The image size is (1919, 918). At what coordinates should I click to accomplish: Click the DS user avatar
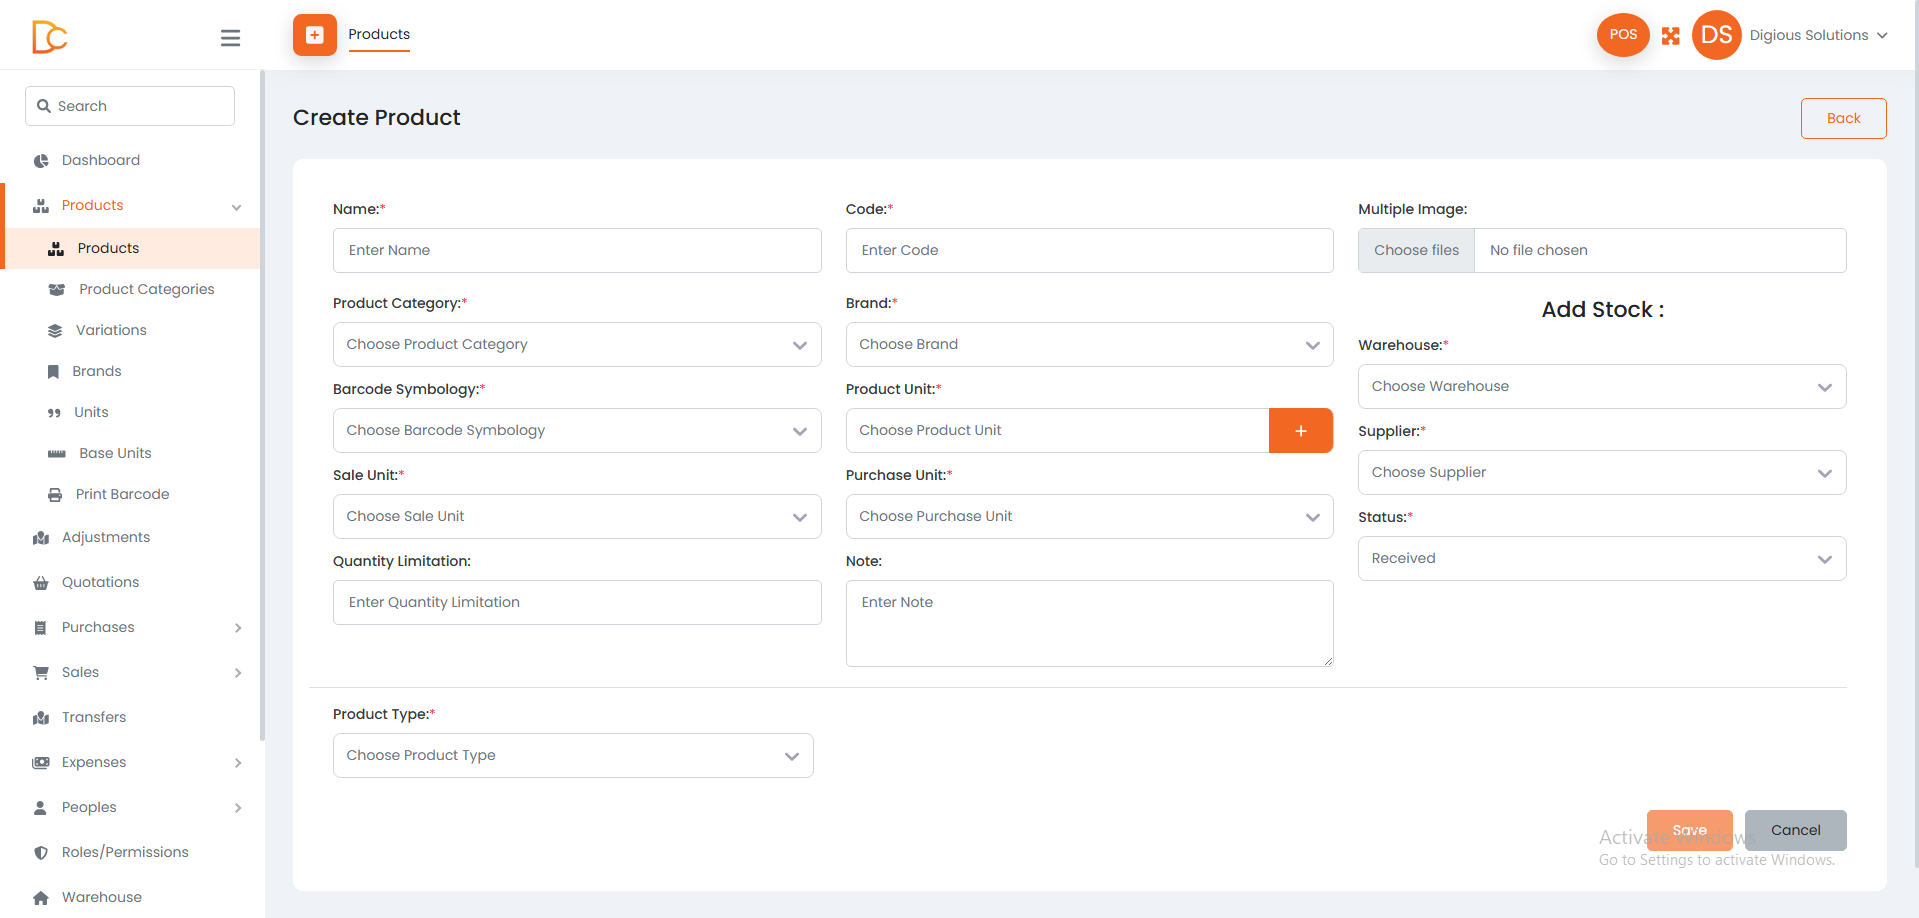click(1716, 35)
